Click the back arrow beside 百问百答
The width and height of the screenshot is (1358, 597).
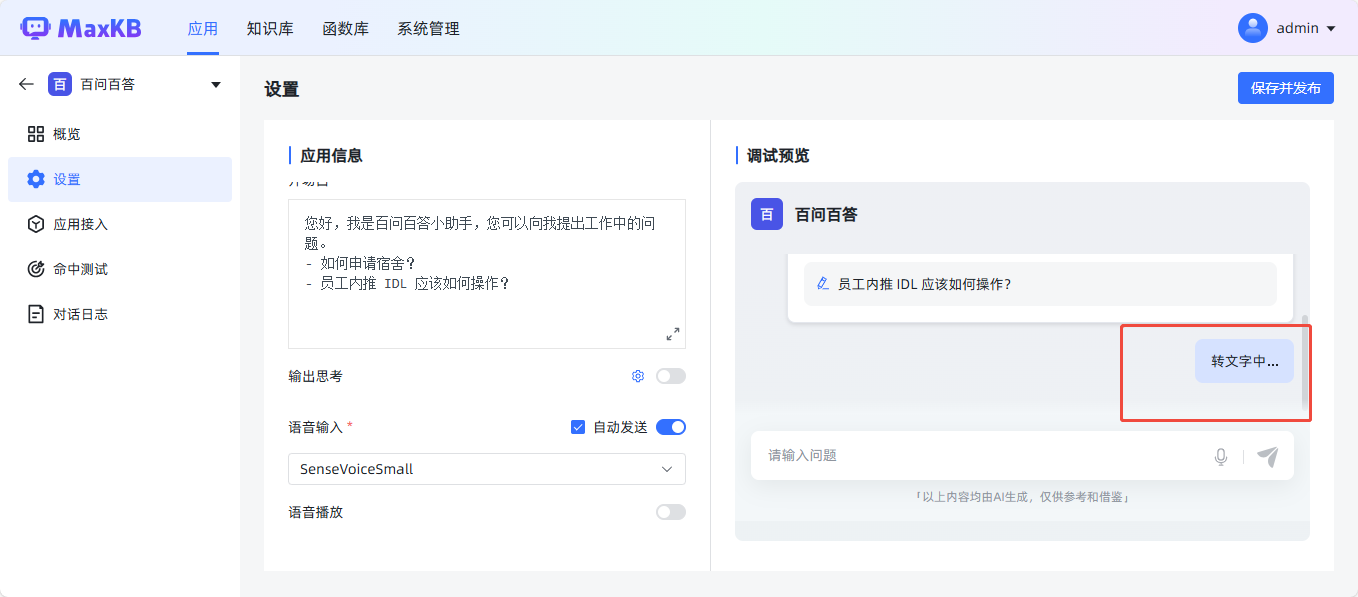26,84
